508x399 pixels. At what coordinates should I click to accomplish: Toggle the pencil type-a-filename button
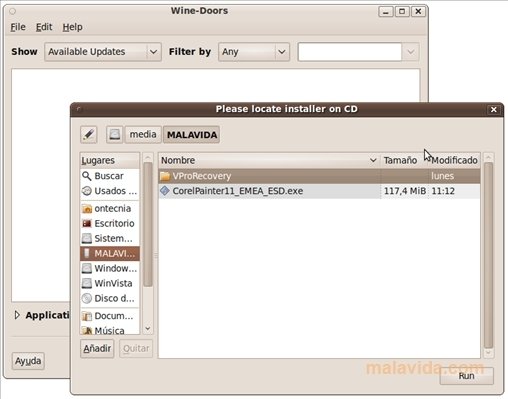(x=89, y=135)
